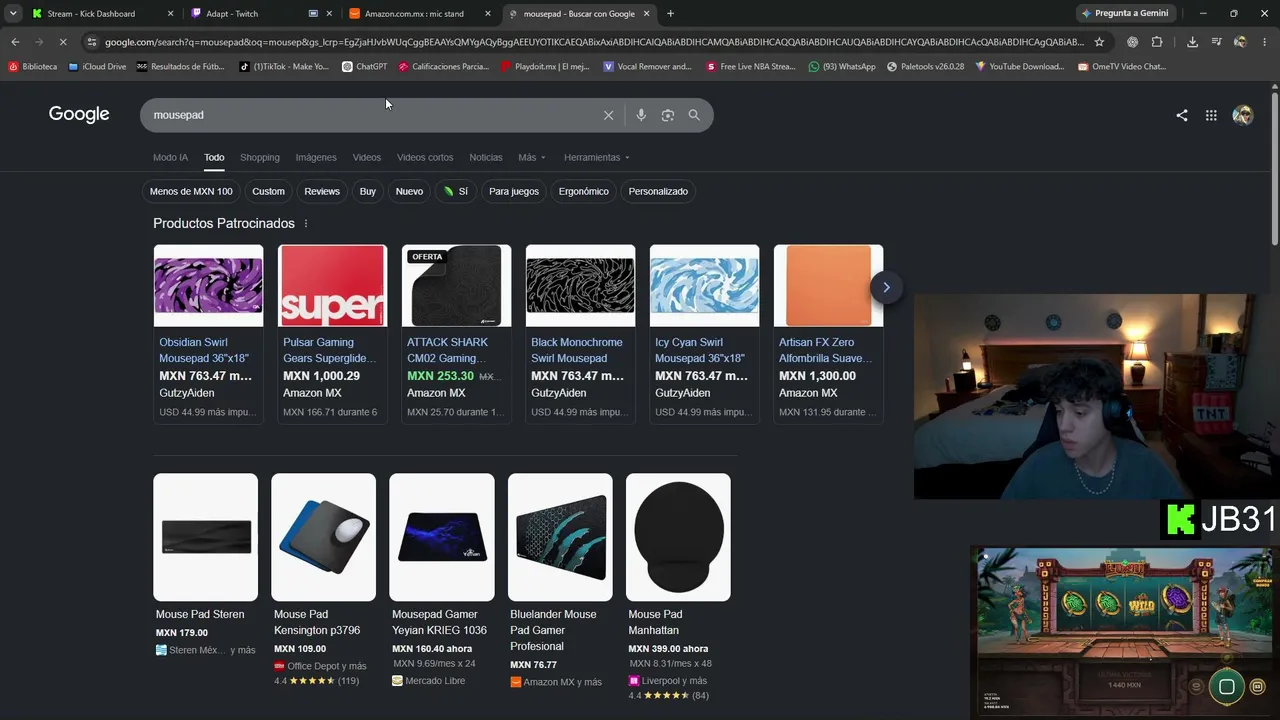Open the ATTACK SHARK CM02 Gaming link
The height and width of the screenshot is (720, 1280).
[447, 350]
